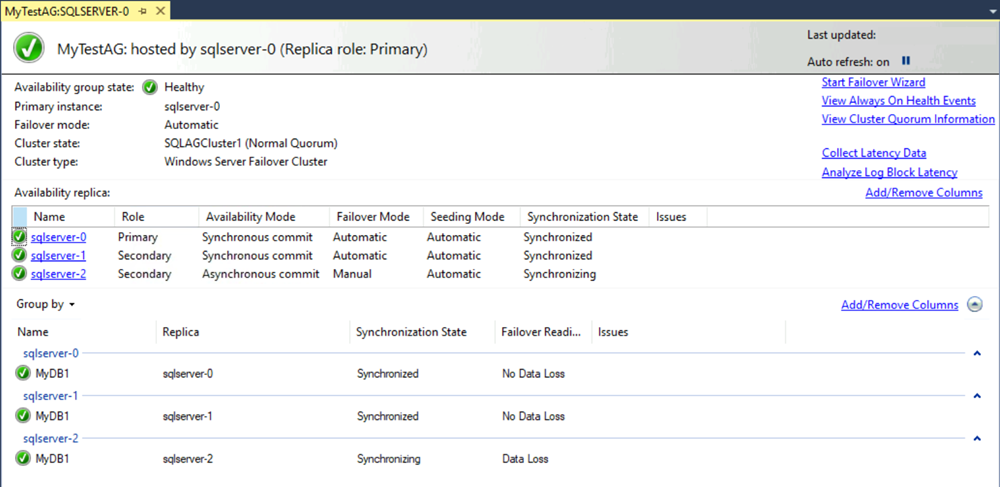Click the green check icon for sqlserver-1 replica
The image size is (1000, 487).
coord(20,256)
